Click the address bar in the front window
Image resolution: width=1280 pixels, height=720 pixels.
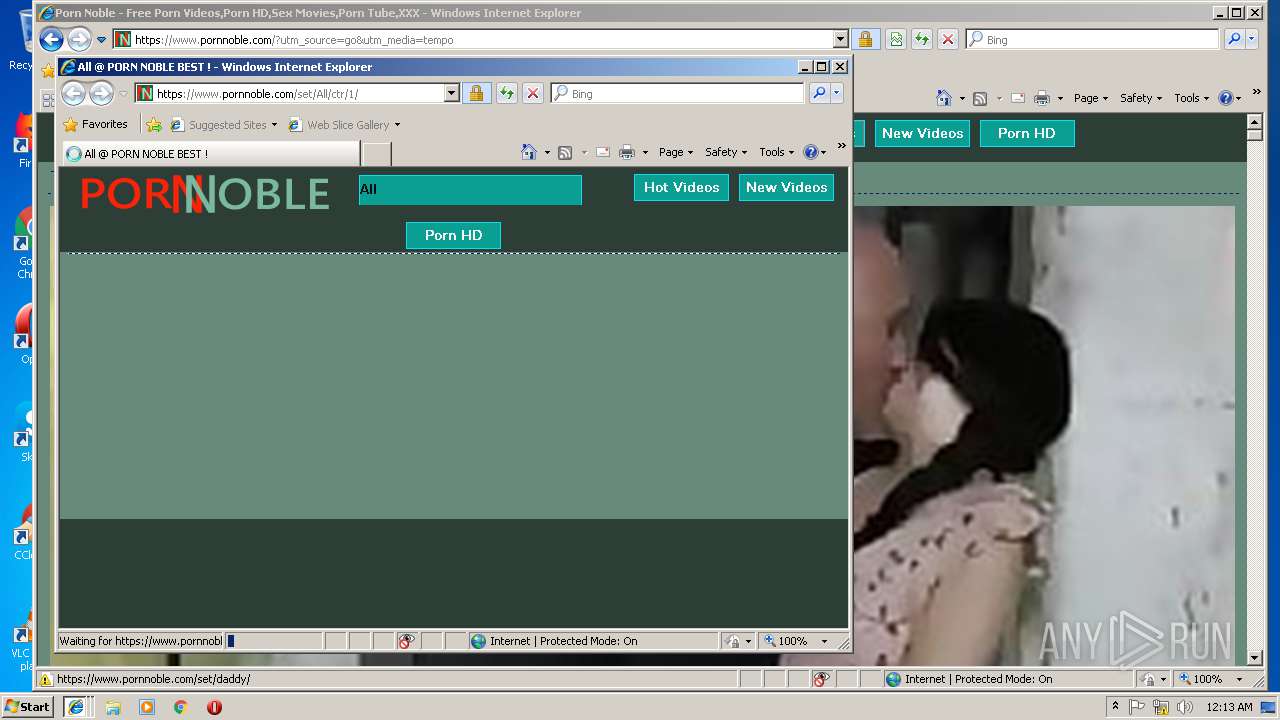[299, 93]
